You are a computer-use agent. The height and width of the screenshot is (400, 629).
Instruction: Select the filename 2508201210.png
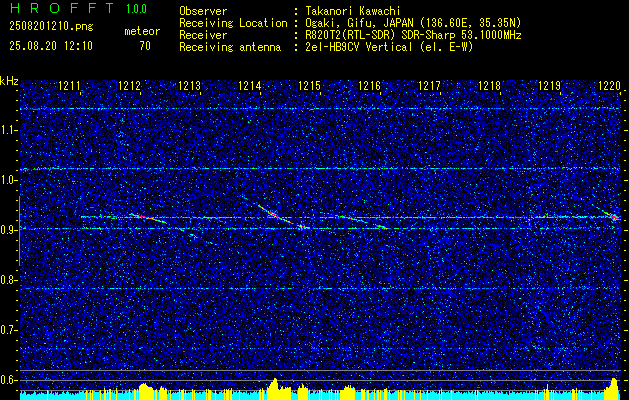pos(51,27)
